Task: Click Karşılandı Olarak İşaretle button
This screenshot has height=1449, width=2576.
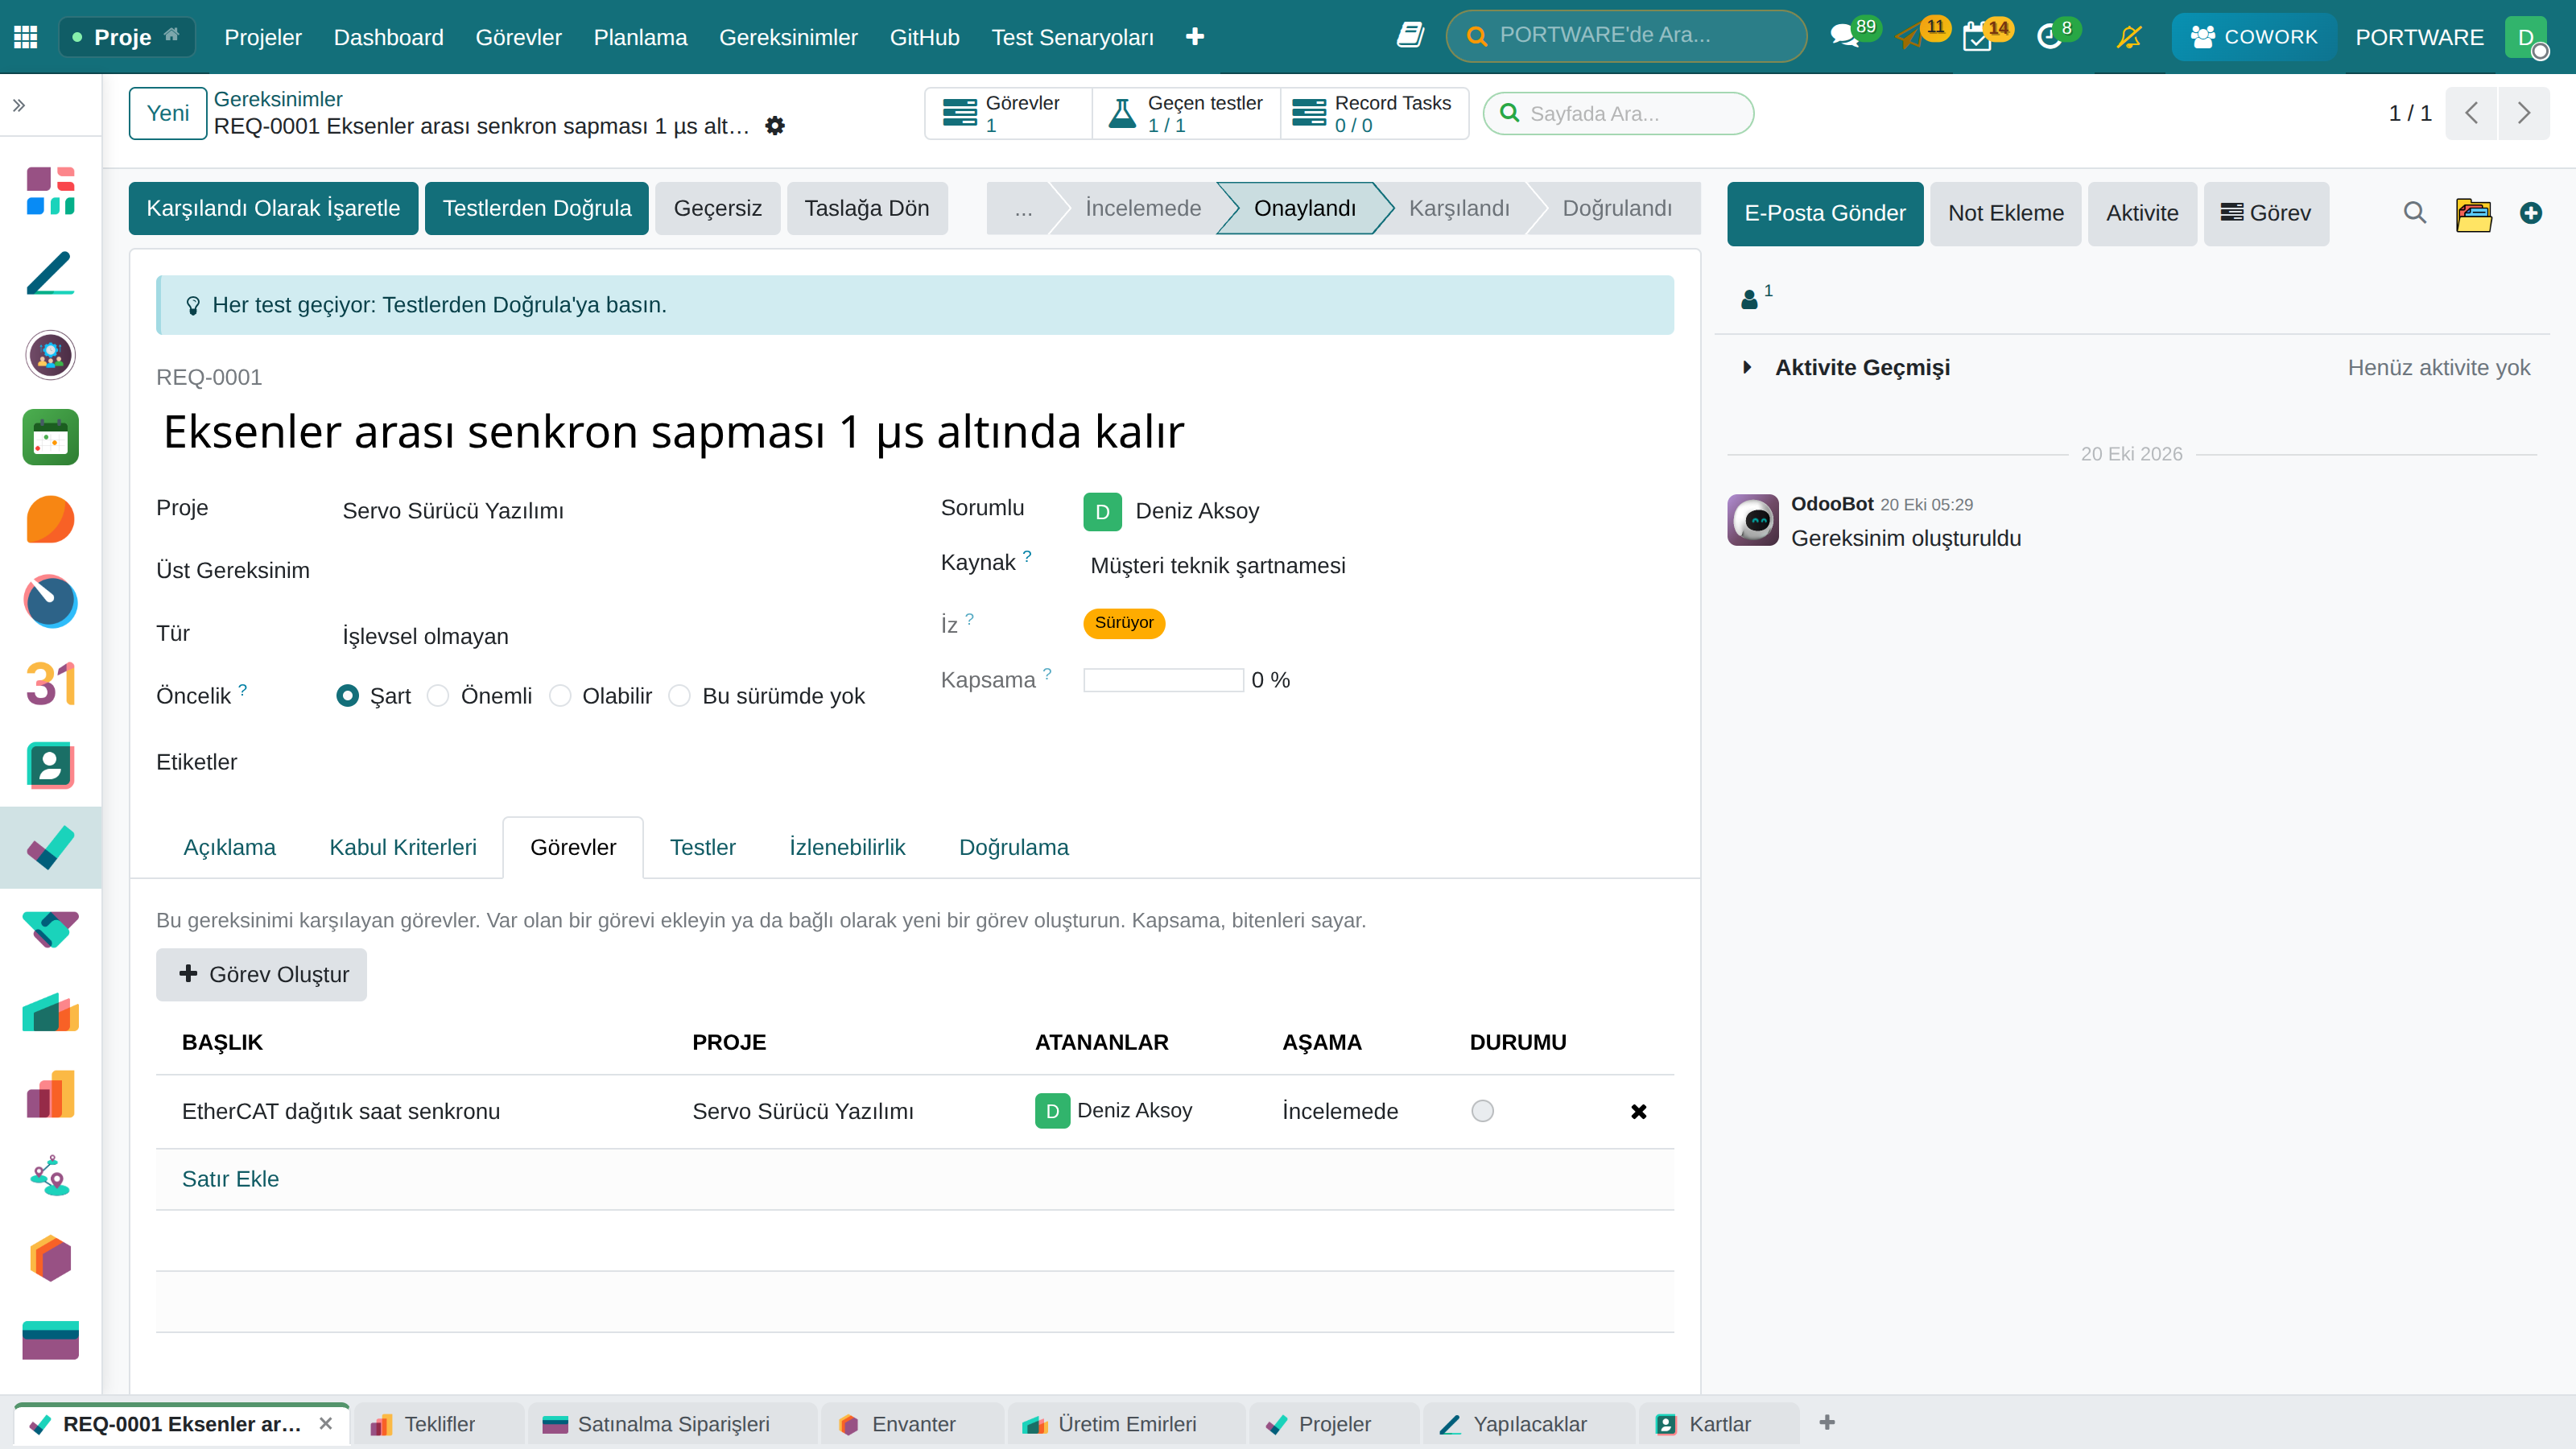Action: (x=273, y=208)
